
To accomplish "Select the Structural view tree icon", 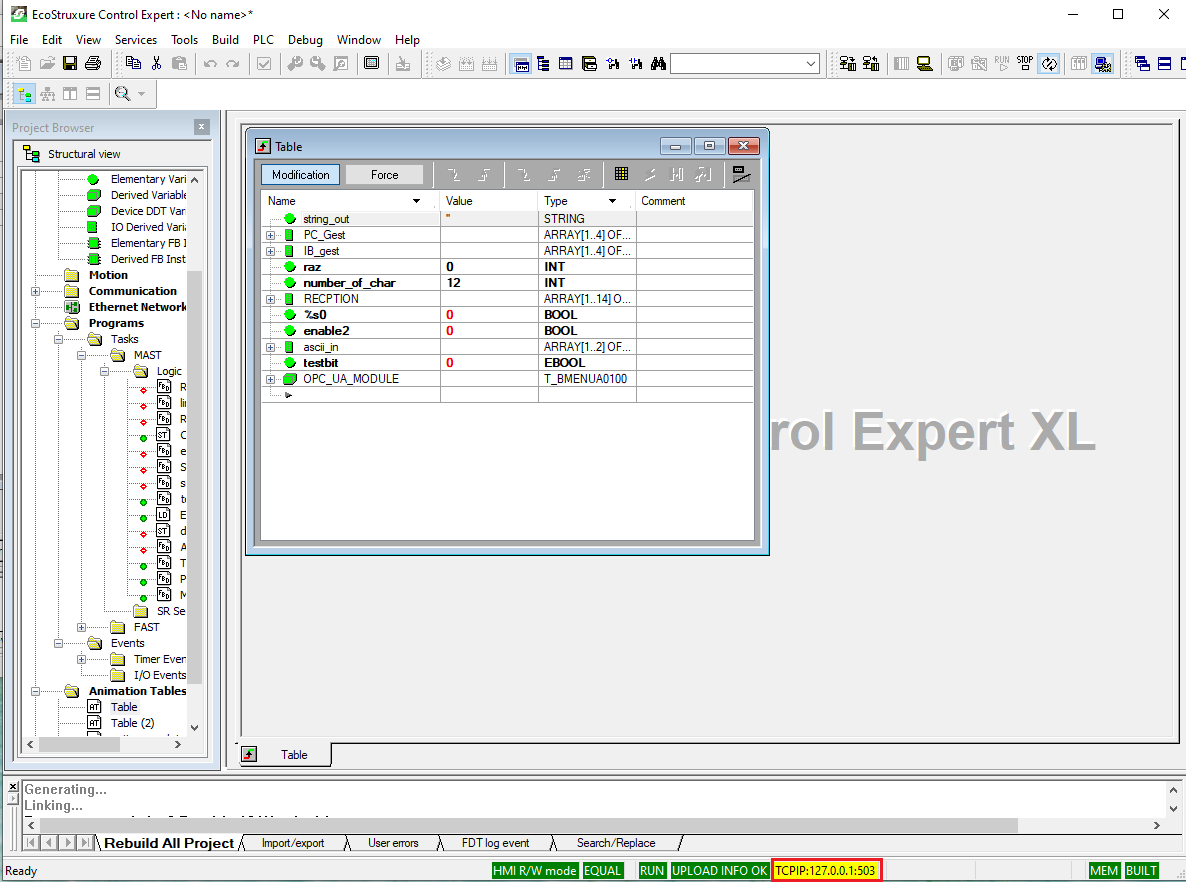I will pos(25,95).
